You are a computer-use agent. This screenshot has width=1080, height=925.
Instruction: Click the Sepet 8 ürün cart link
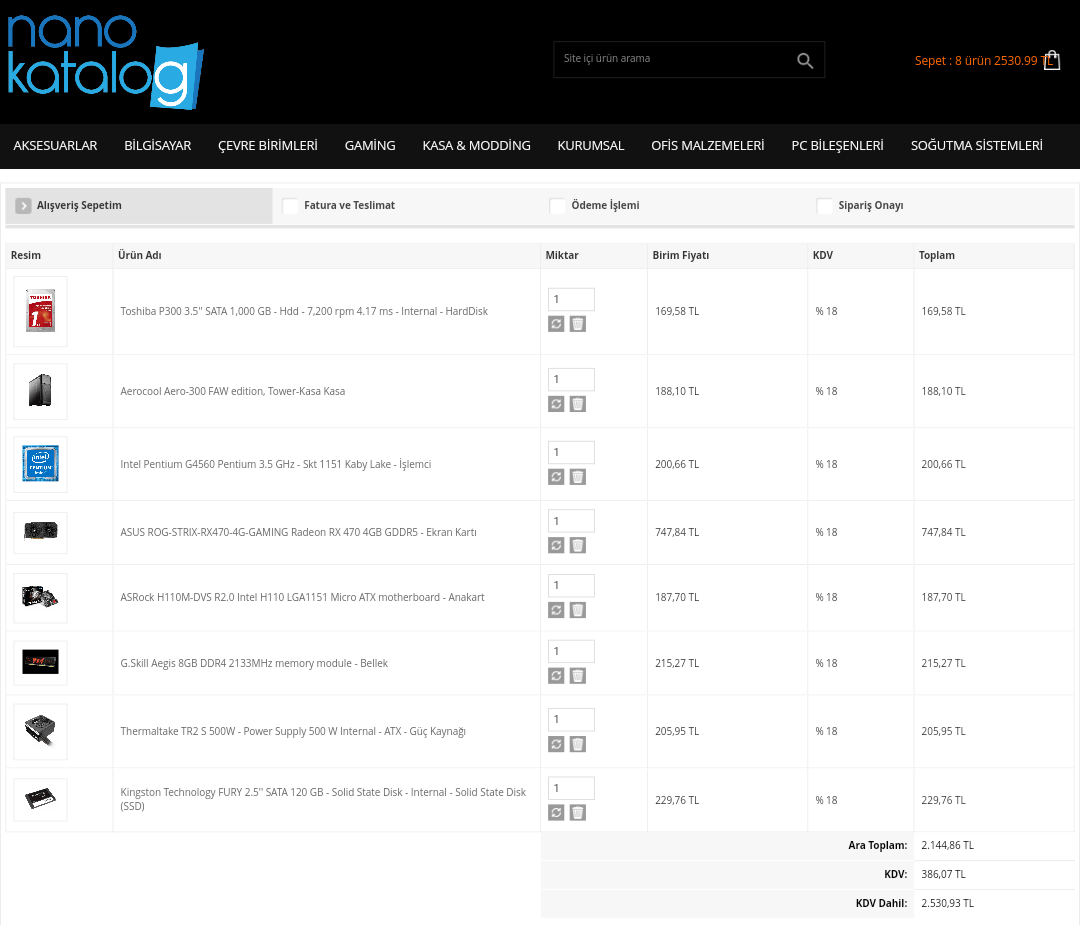point(983,61)
